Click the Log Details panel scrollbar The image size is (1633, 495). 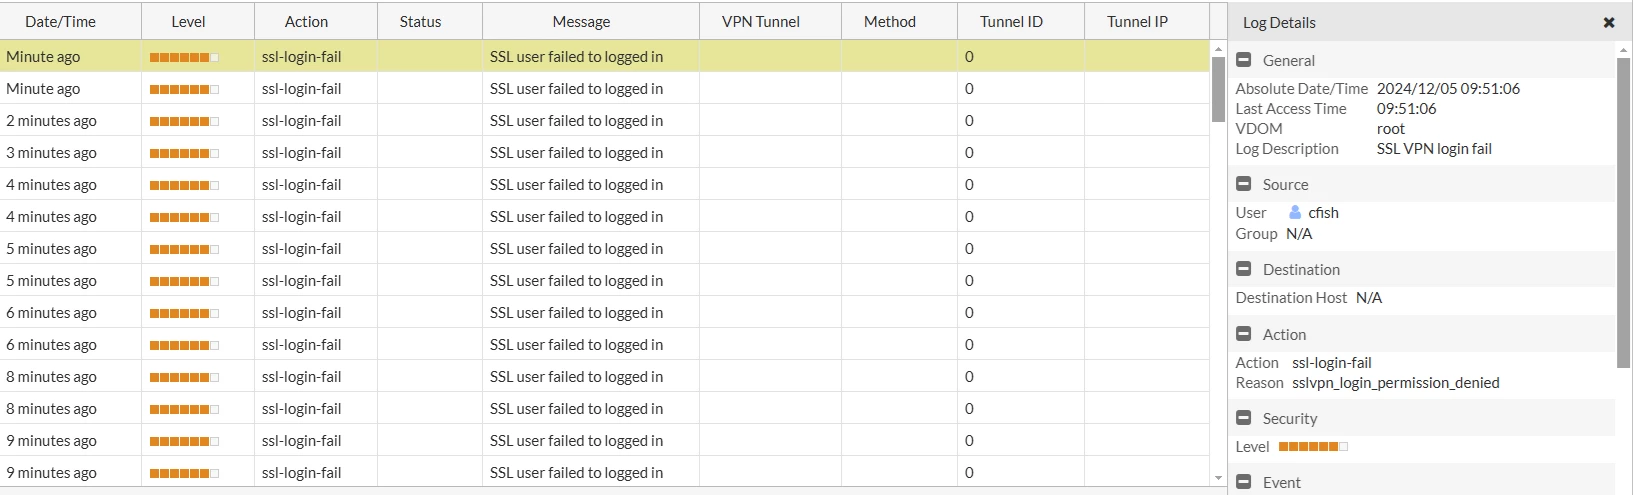click(x=1623, y=212)
